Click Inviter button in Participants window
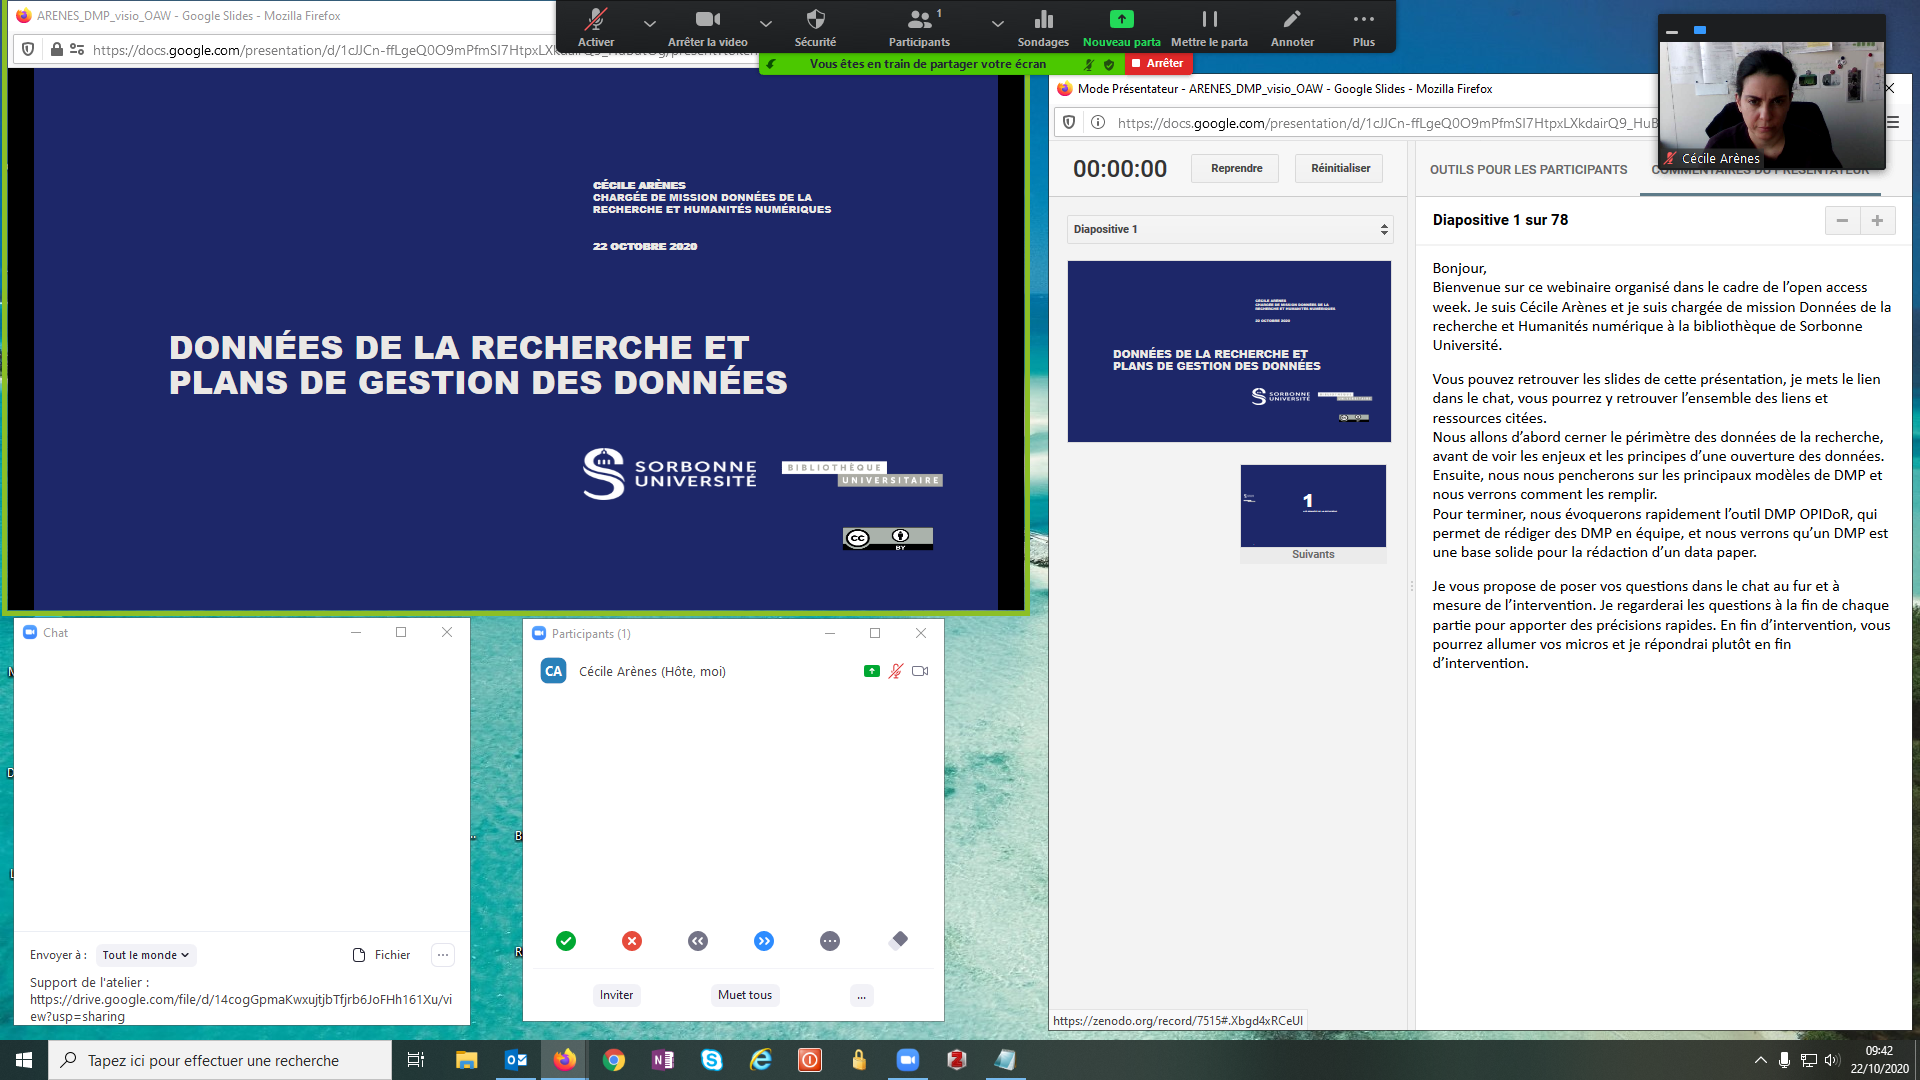Image resolution: width=1920 pixels, height=1080 pixels. point(616,995)
